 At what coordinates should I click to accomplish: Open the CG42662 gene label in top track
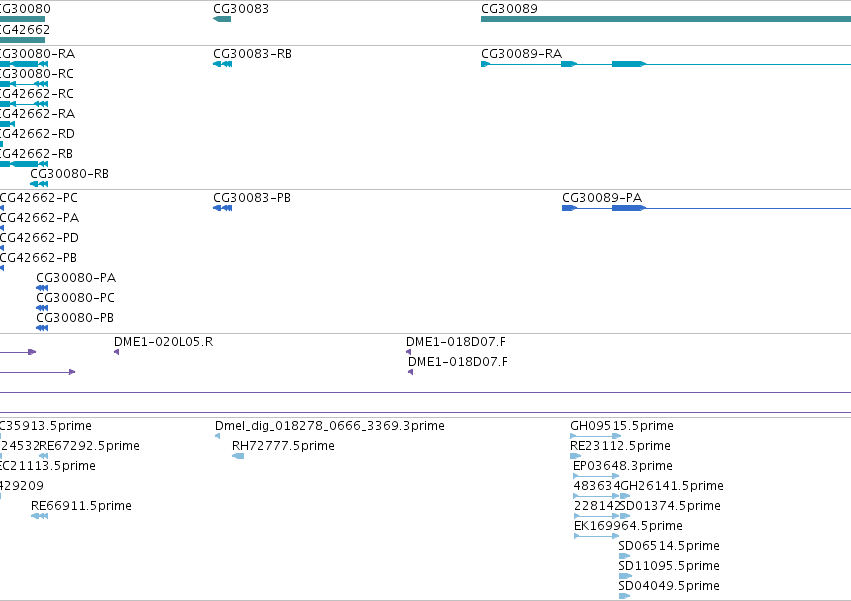click(x=24, y=29)
